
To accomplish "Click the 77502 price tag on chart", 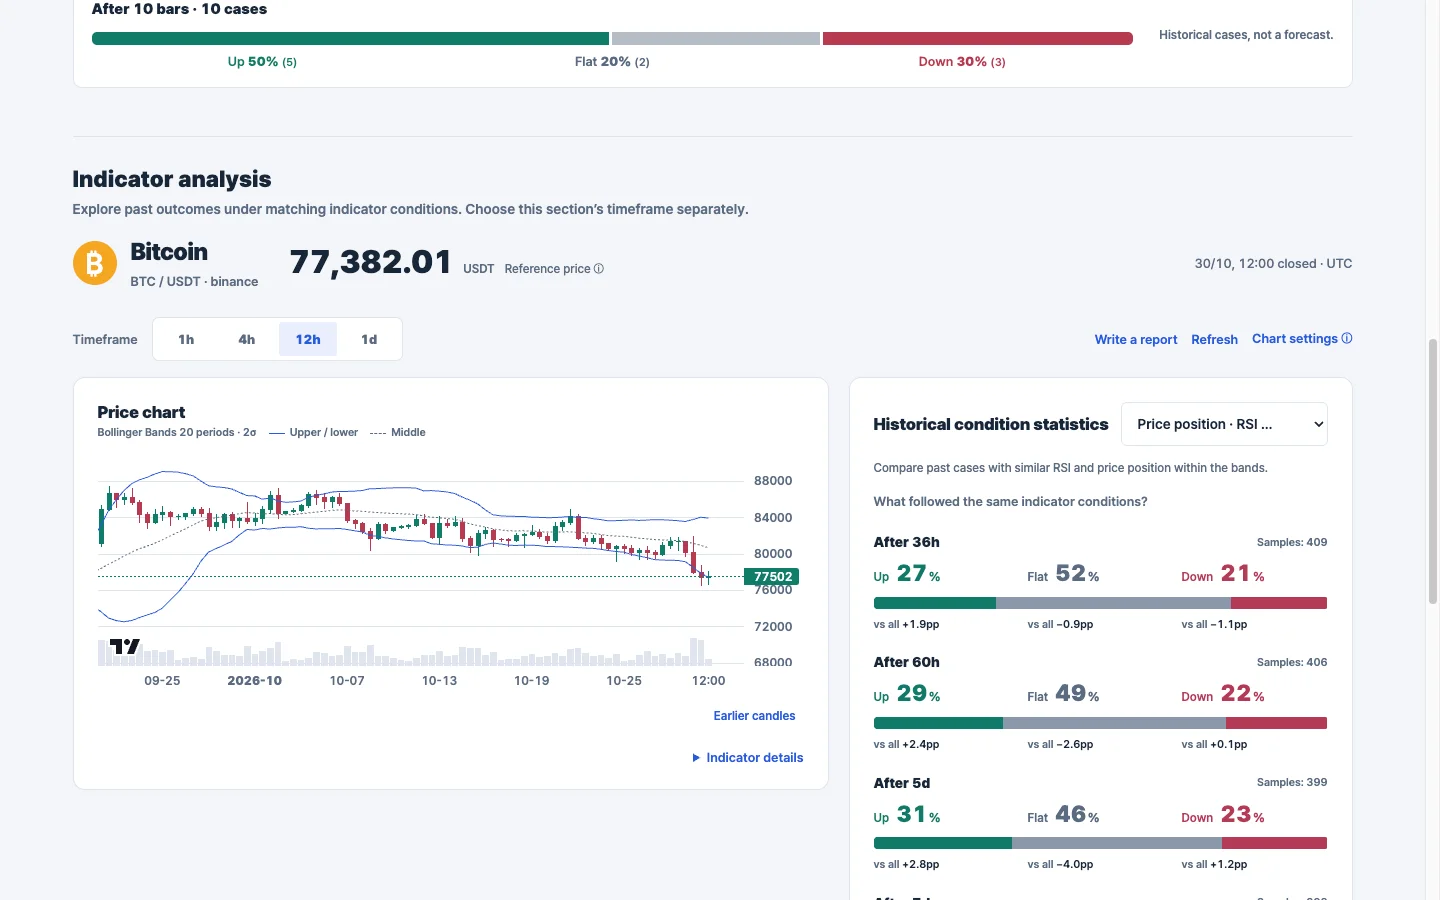I will pos(772,577).
